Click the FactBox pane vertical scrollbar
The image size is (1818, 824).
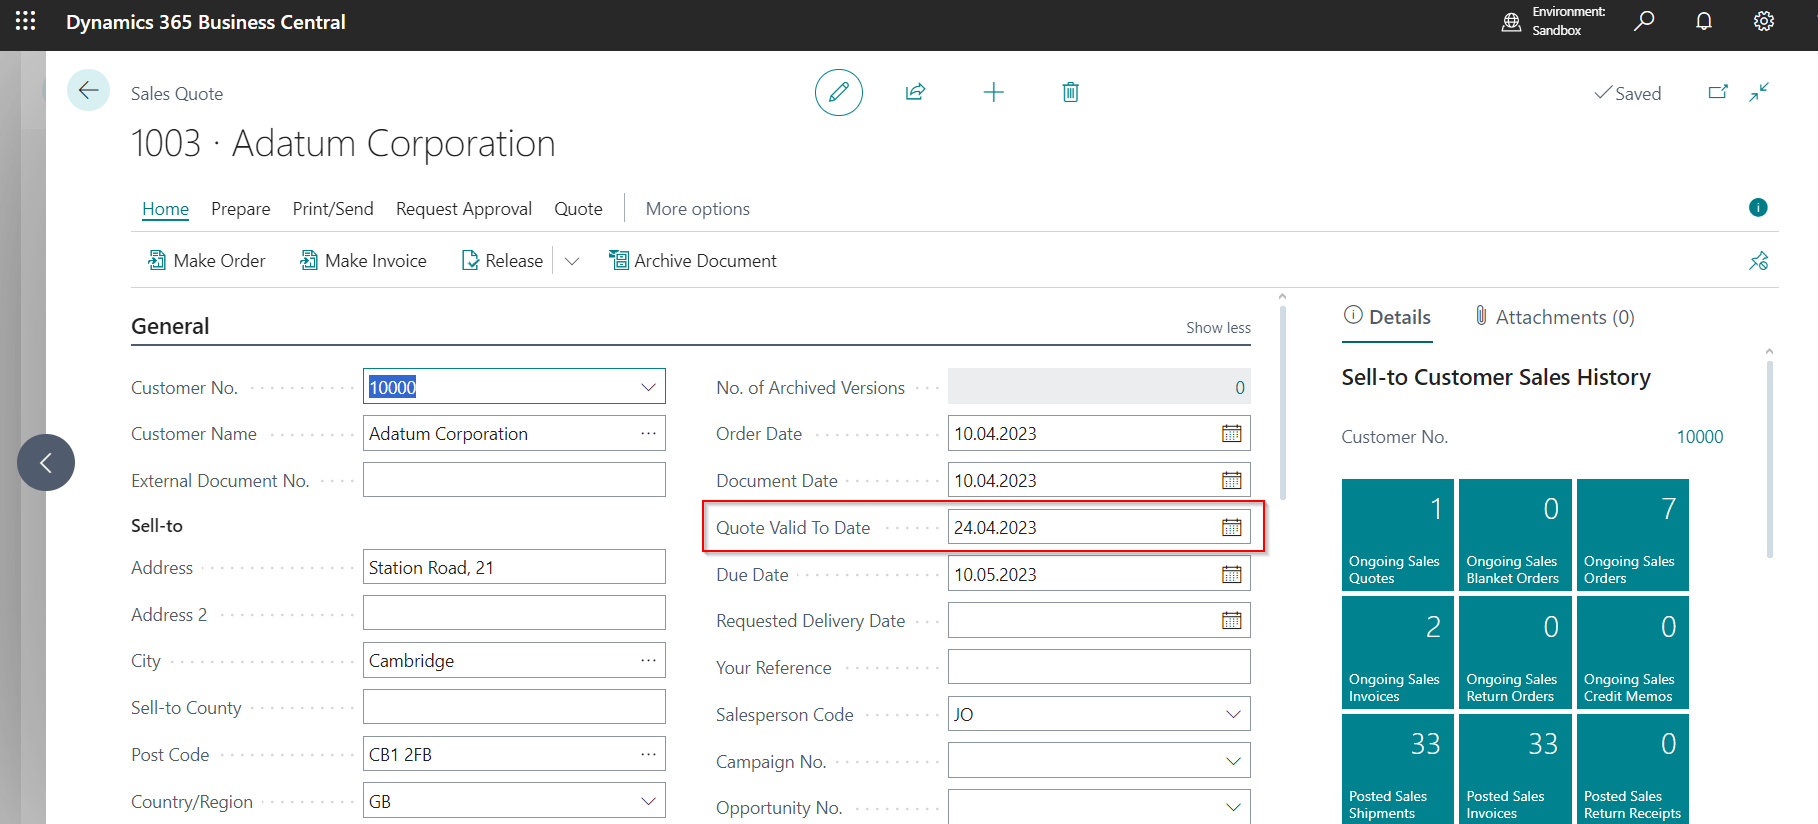(x=1769, y=460)
